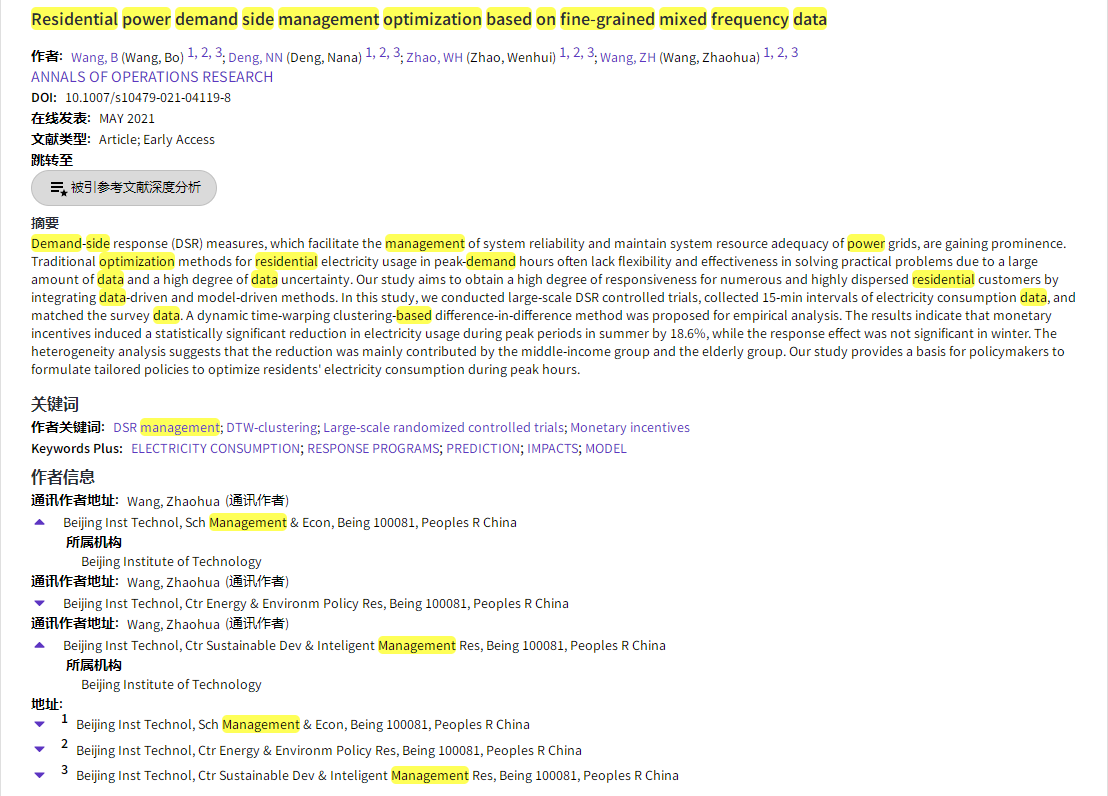Click the Monetary incentives keyword
The width and height of the screenshot is (1108, 796).
(630, 428)
